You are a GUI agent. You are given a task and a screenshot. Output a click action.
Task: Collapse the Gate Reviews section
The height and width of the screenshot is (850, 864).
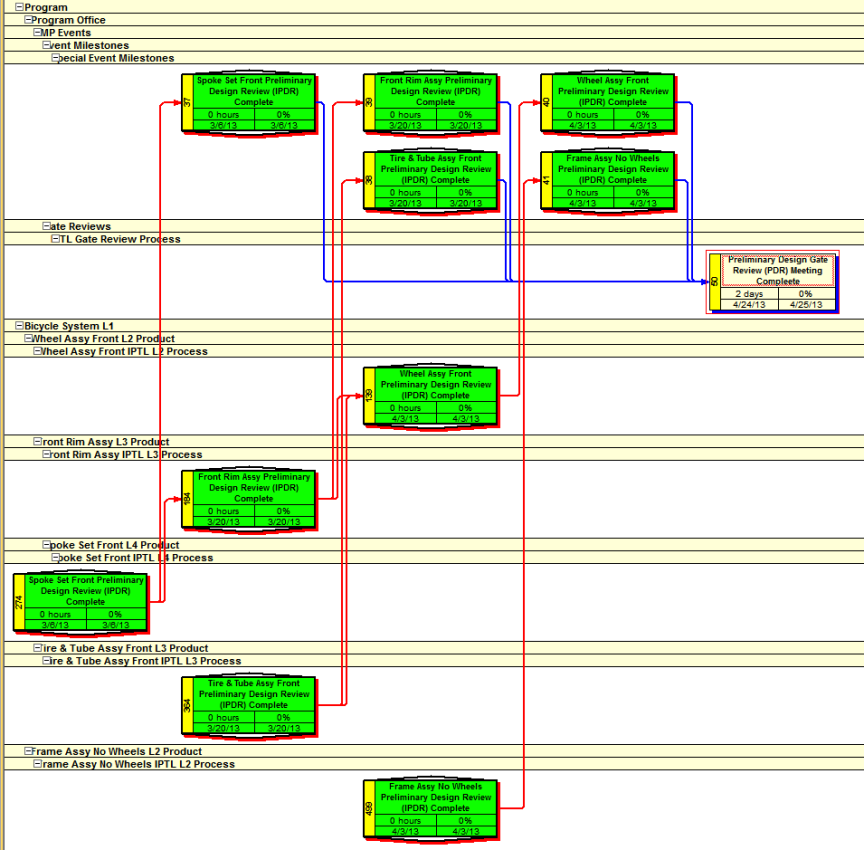[46, 227]
